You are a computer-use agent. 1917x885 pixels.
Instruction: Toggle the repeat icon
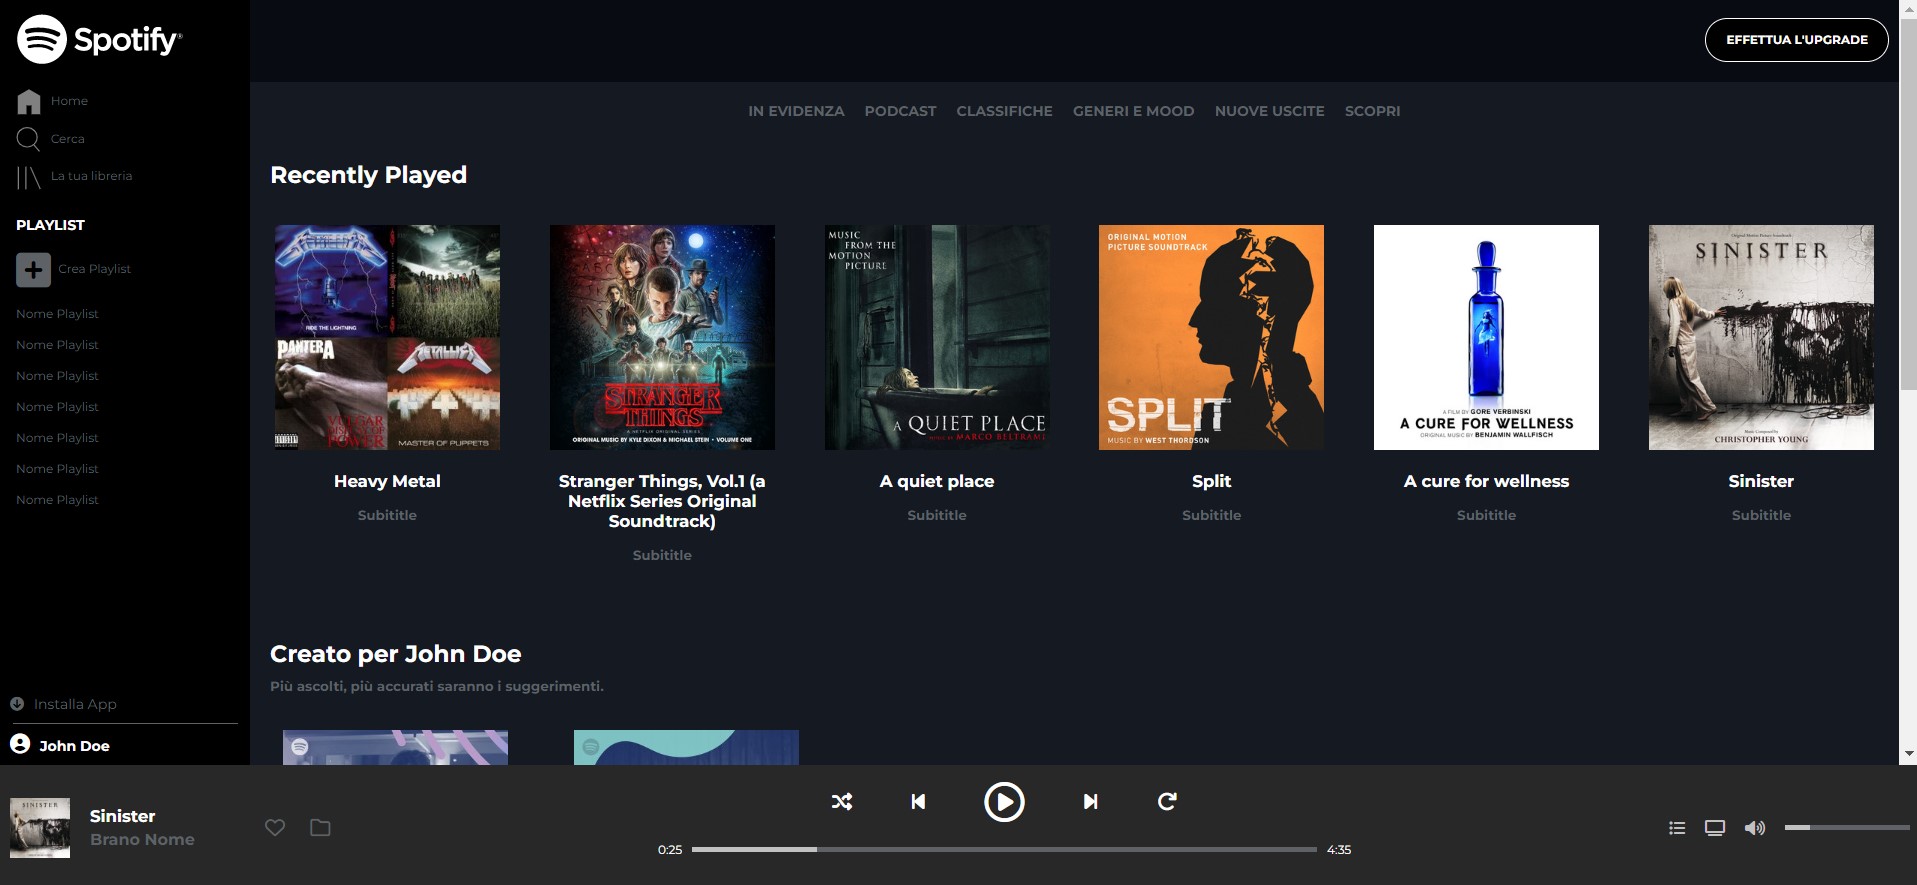tap(1167, 802)
